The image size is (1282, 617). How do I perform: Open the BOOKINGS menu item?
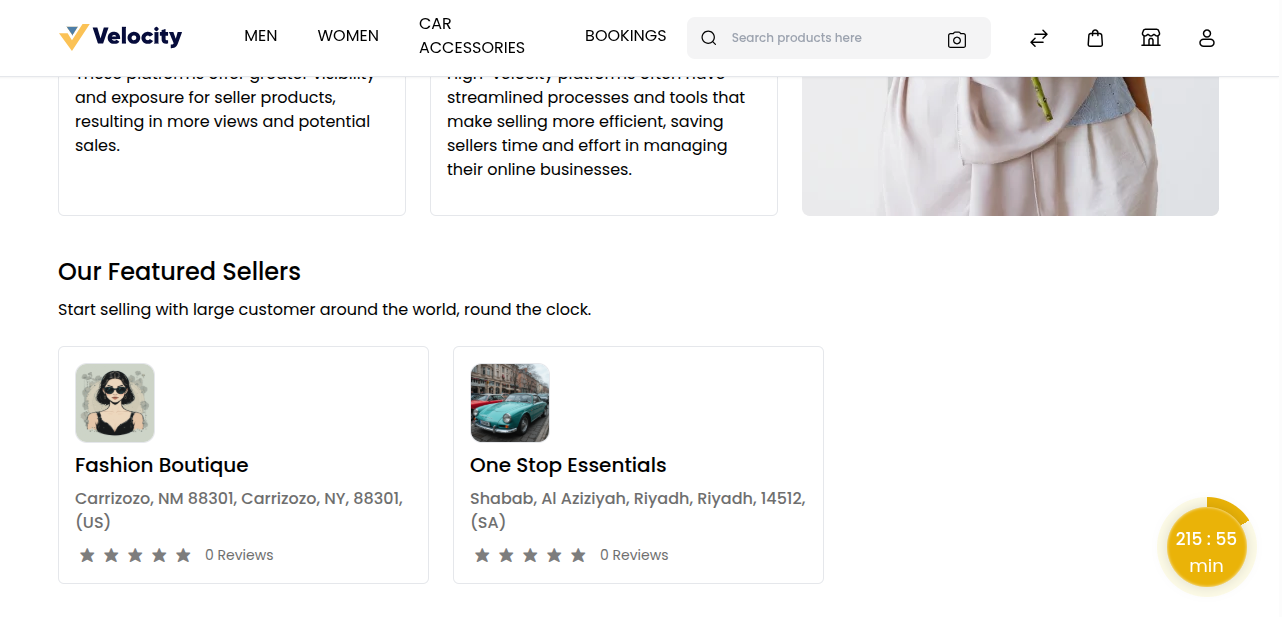click(625, 36)
